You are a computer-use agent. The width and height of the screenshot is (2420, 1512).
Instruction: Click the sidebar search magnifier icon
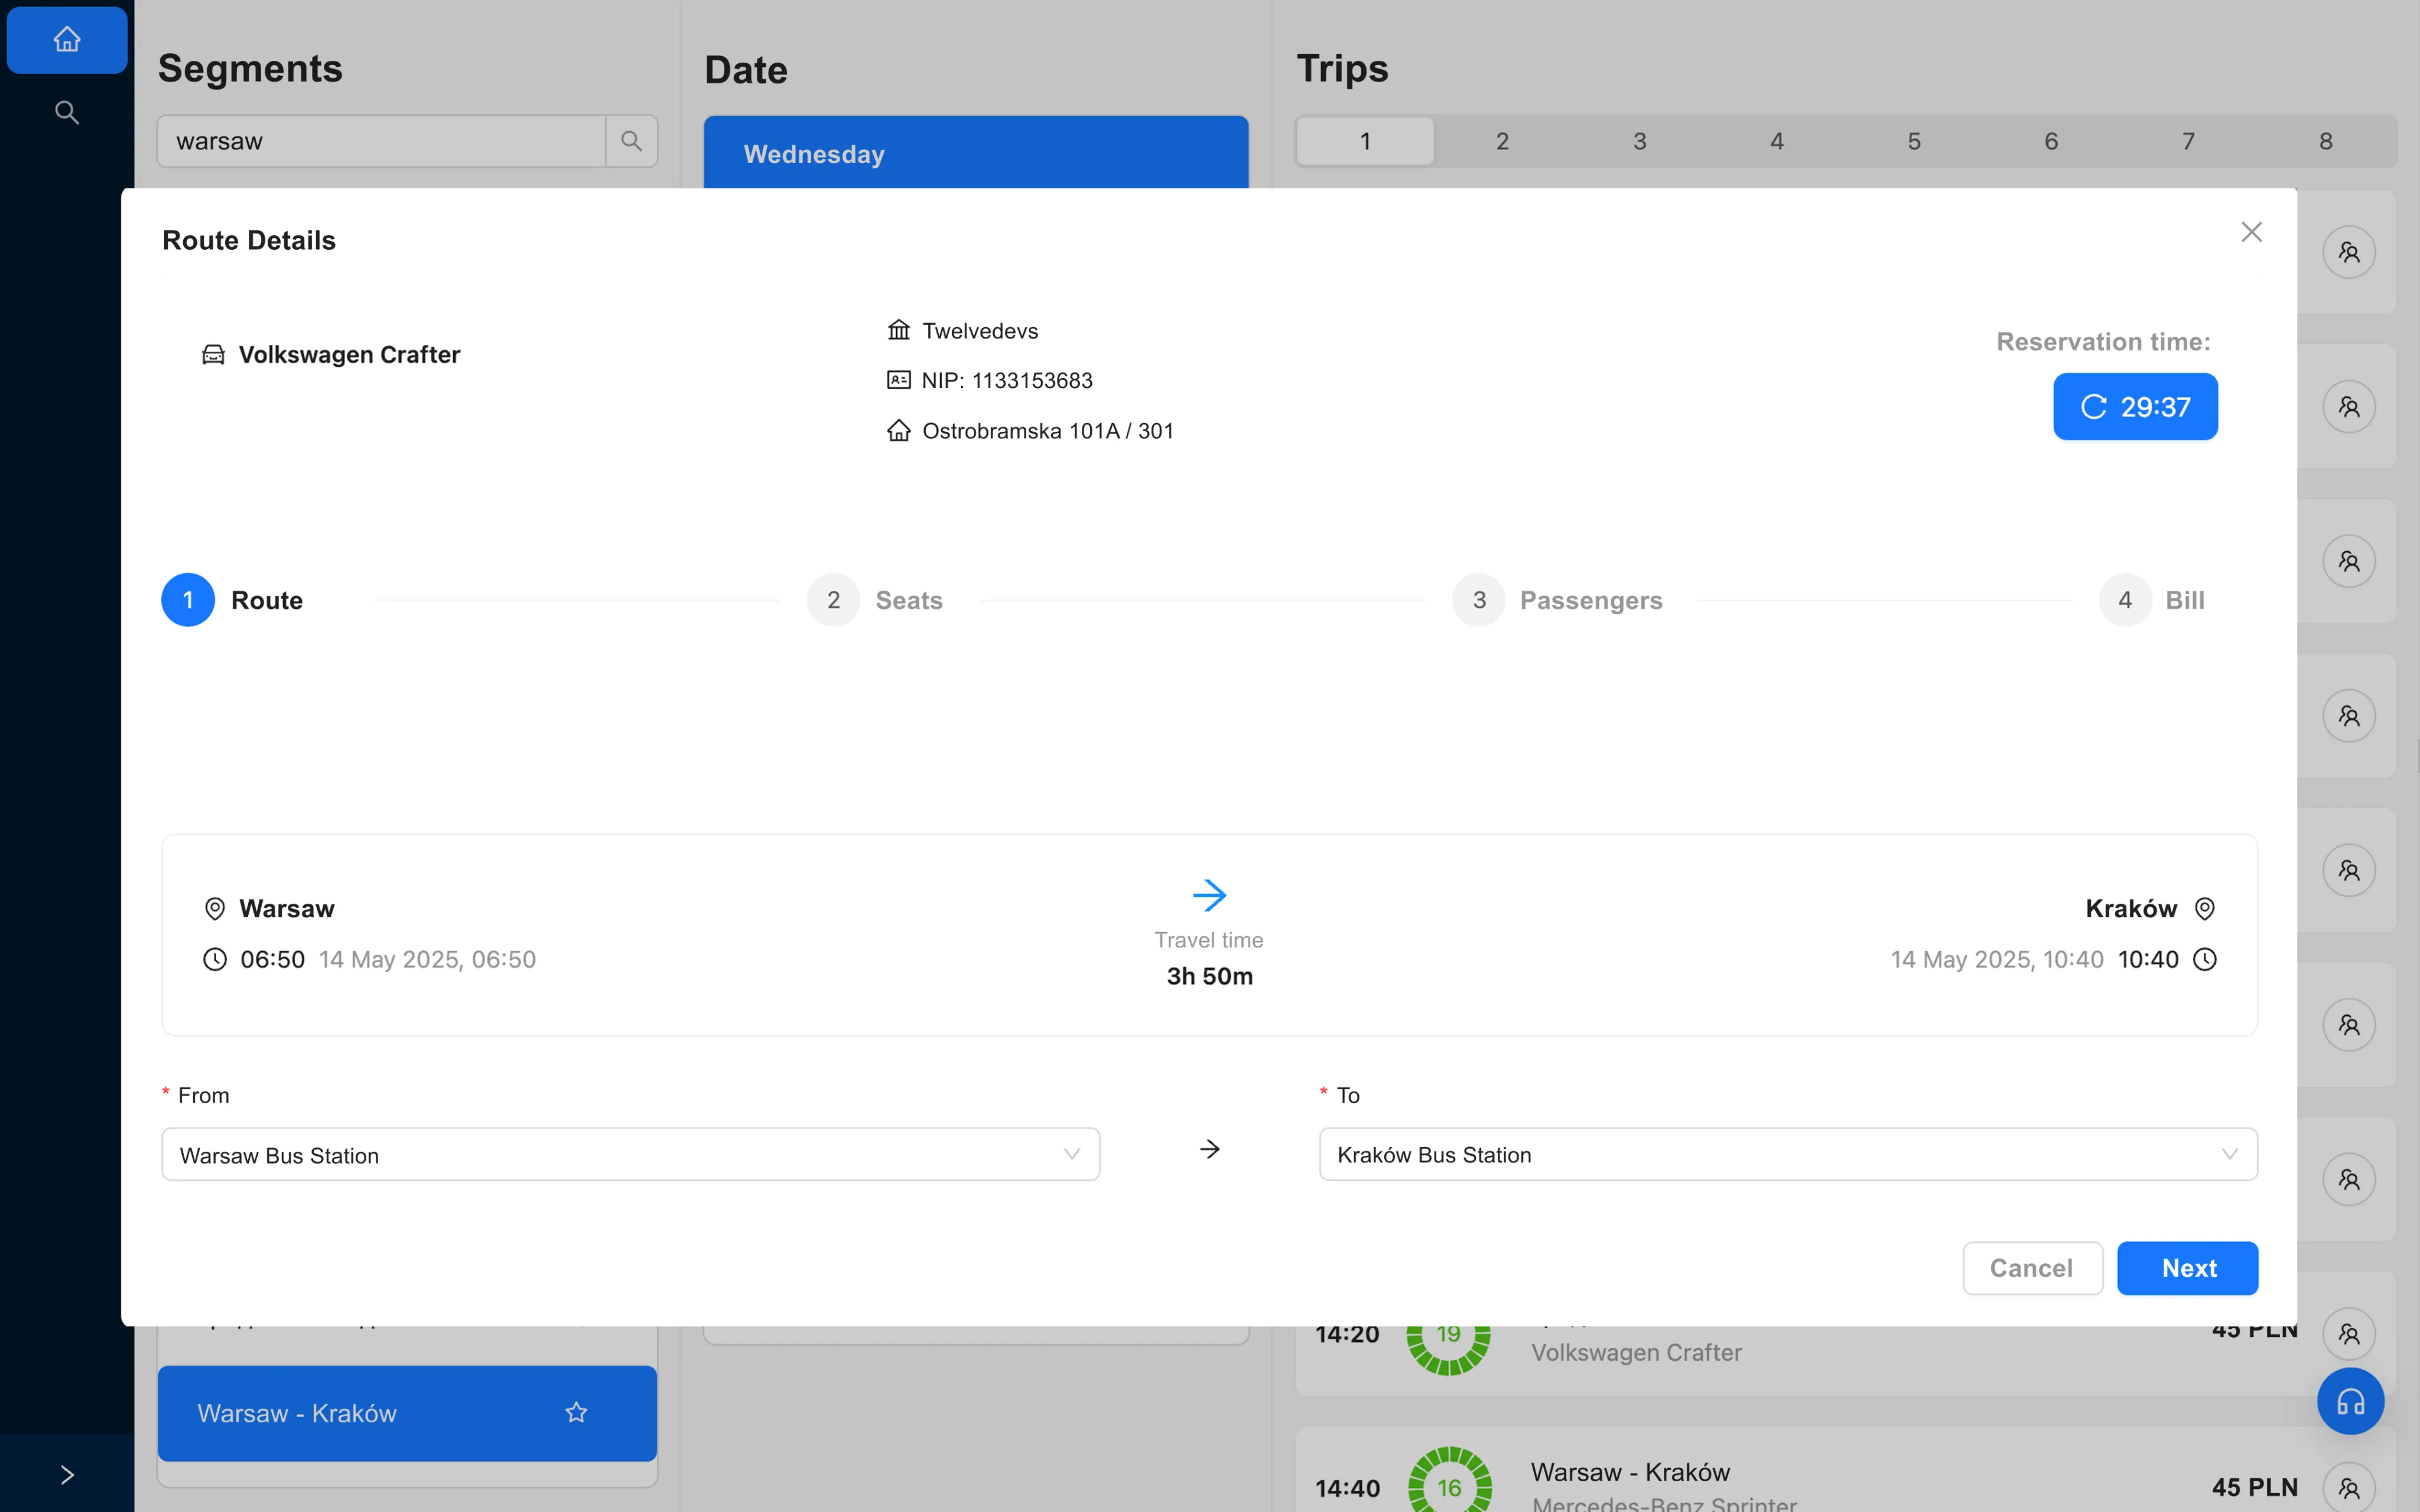[x=67, y=112]
